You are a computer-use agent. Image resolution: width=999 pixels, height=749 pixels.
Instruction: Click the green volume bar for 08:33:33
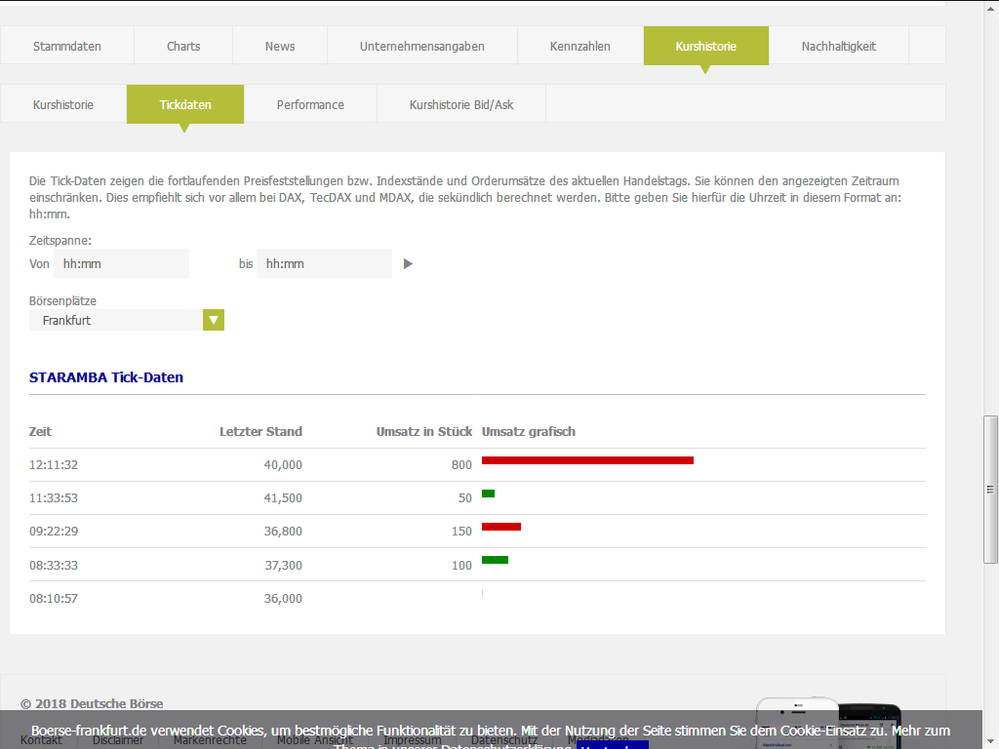[x=495, y=559]
